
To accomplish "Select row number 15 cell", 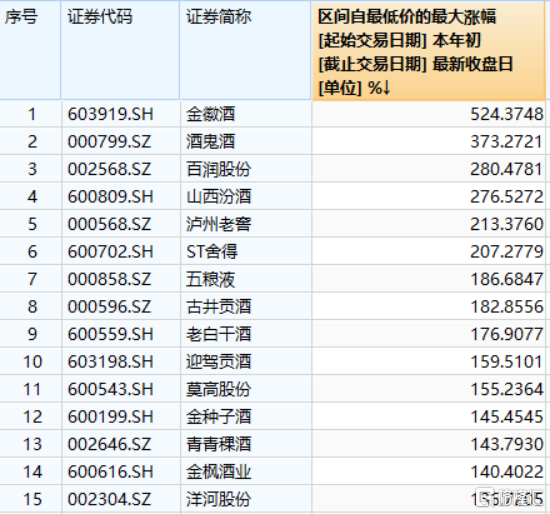I will [x=31, y=499].
